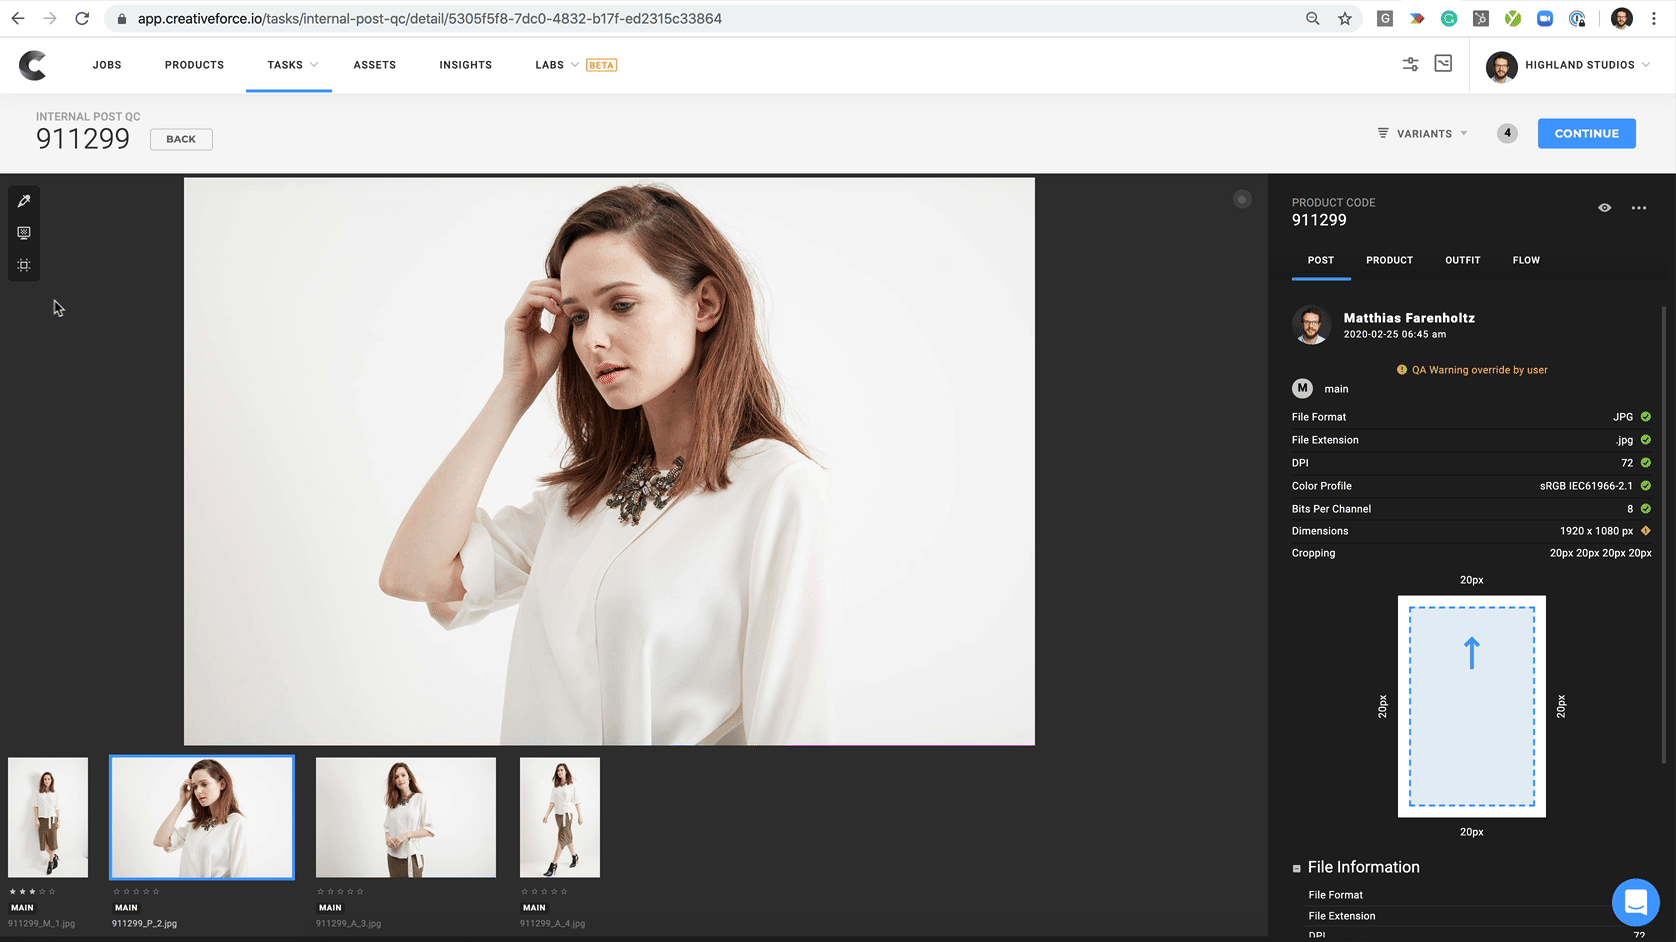Open Chrome's three-dot menu
Viewport: 1676px width, 942px height.
[1654, 18]
